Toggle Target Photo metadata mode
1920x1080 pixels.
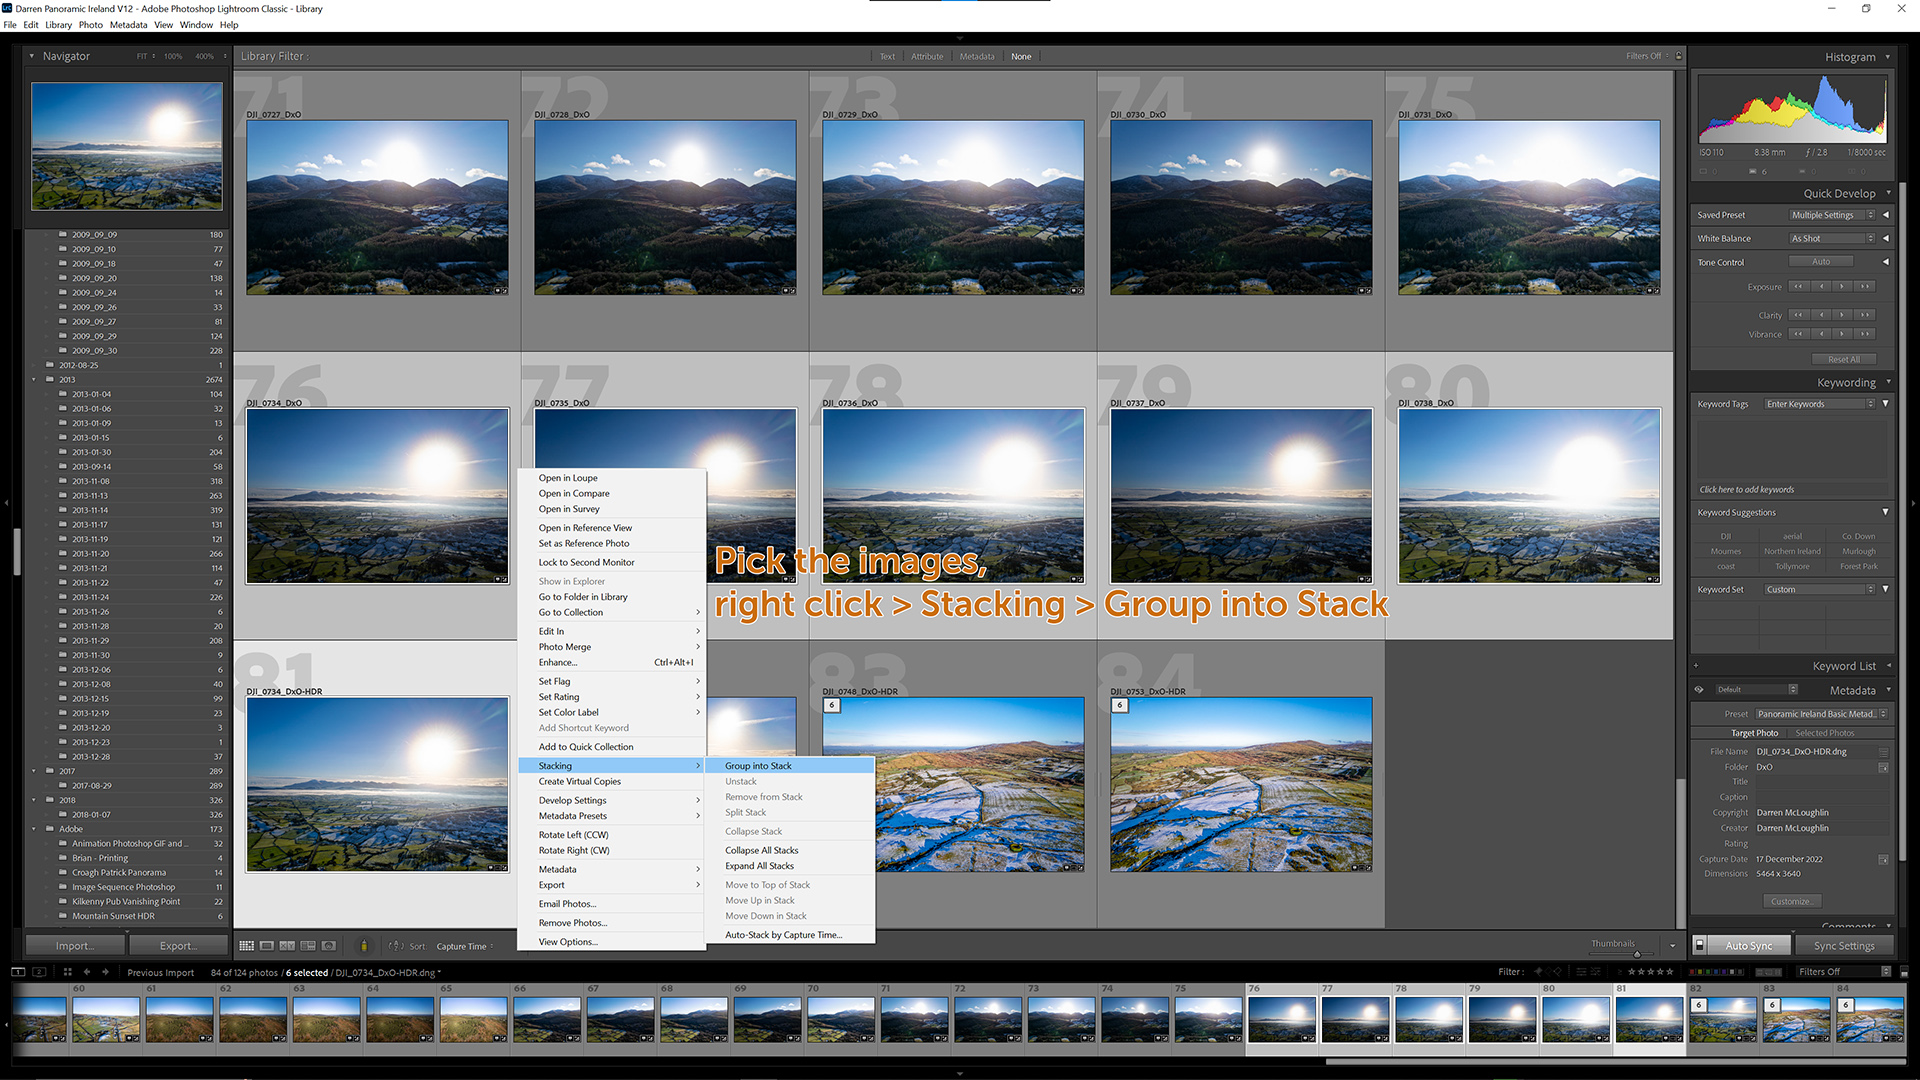click(x=1755, y=733)
